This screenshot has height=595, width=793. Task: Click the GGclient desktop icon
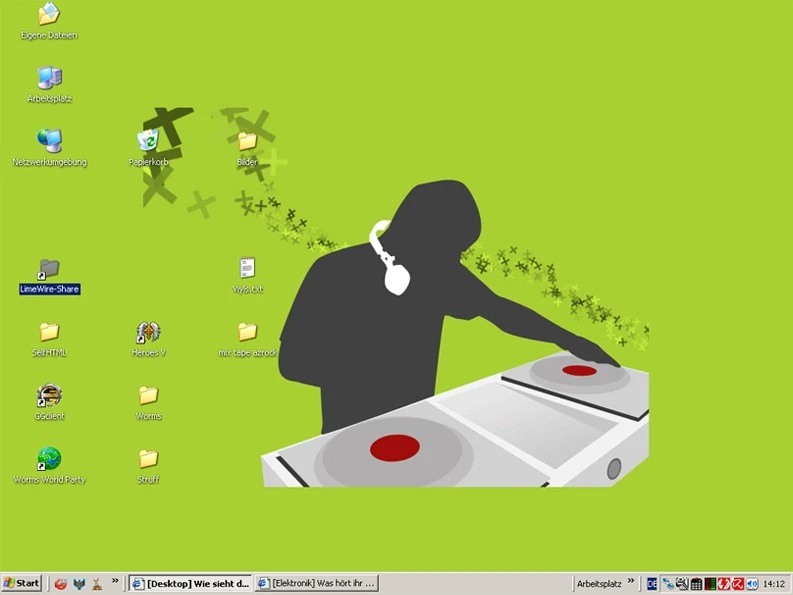[49, 396]
